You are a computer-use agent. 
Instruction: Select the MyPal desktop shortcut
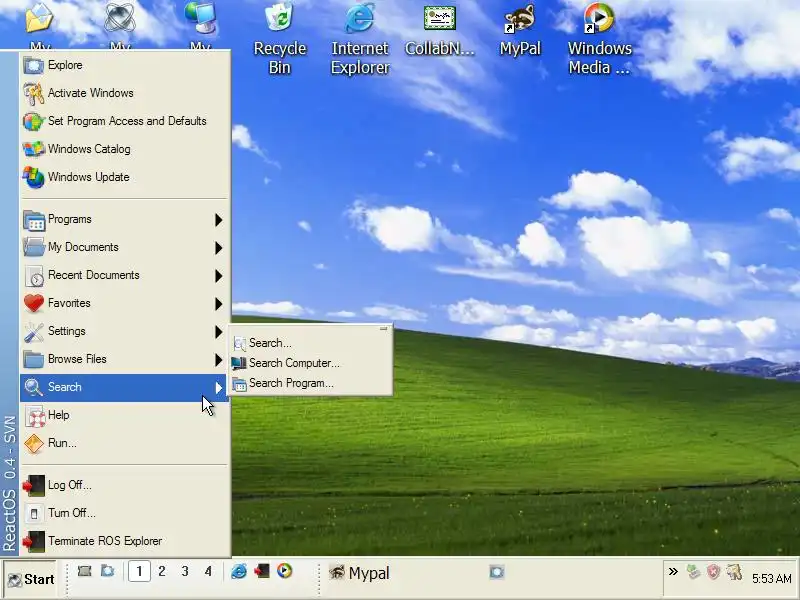coord(520,30)
